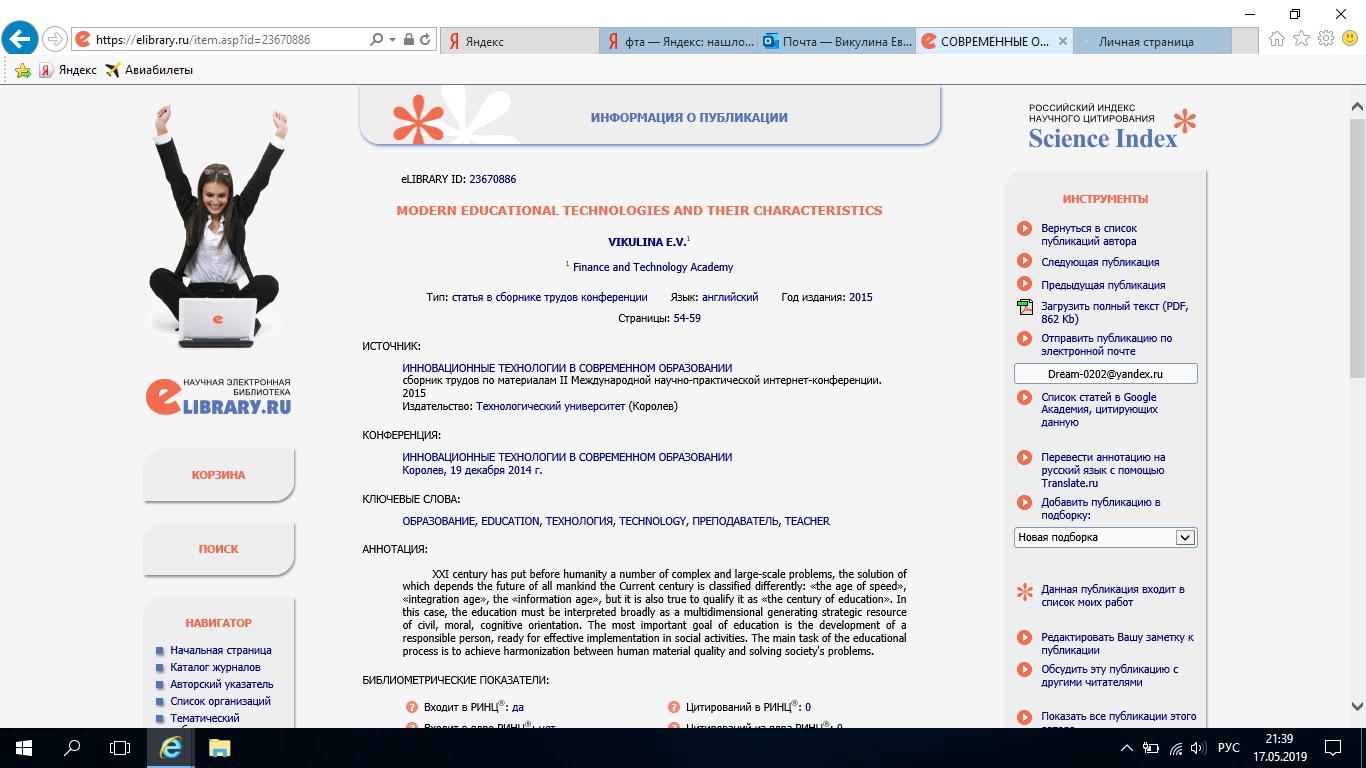This screenshot has width=1366, height=768.
Task: Switch to the 'Яндекс' tab
Action: click(x=520, y=41)
